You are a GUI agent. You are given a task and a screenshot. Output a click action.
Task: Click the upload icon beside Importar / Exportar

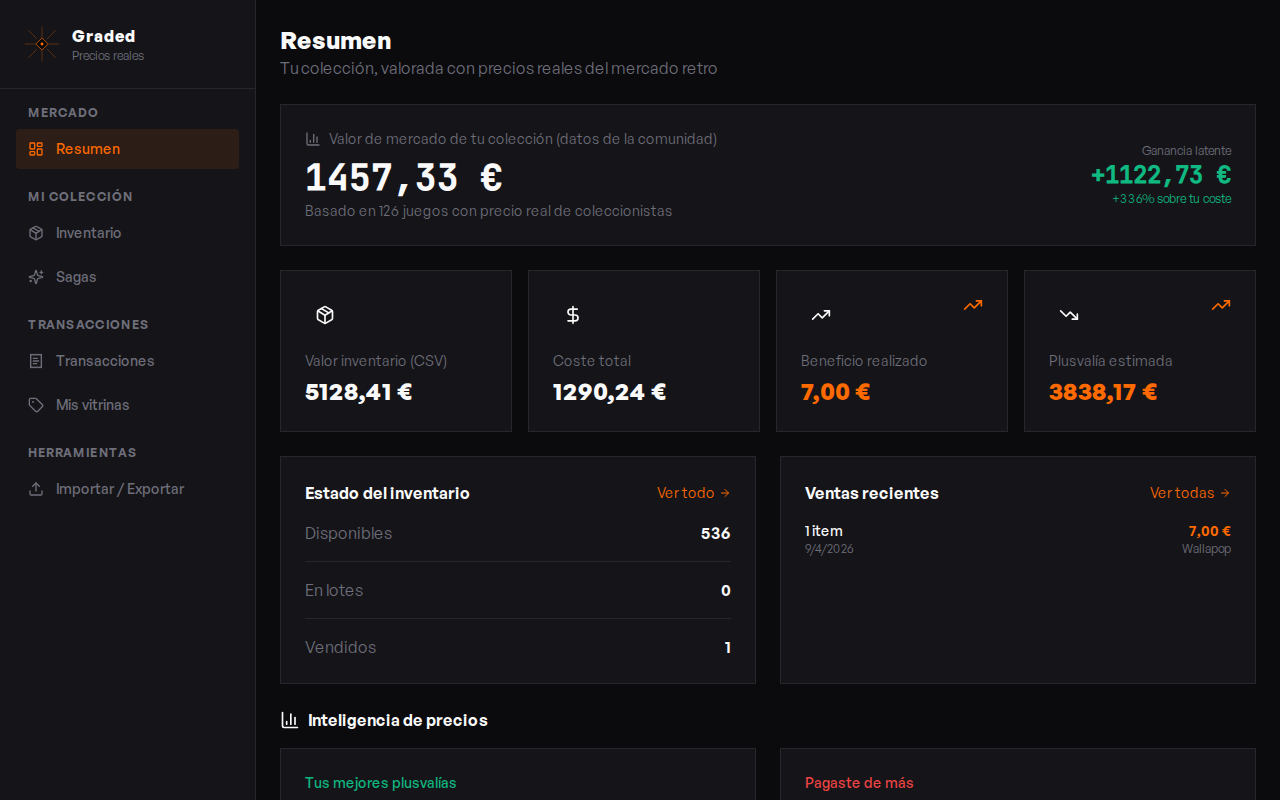34,488
